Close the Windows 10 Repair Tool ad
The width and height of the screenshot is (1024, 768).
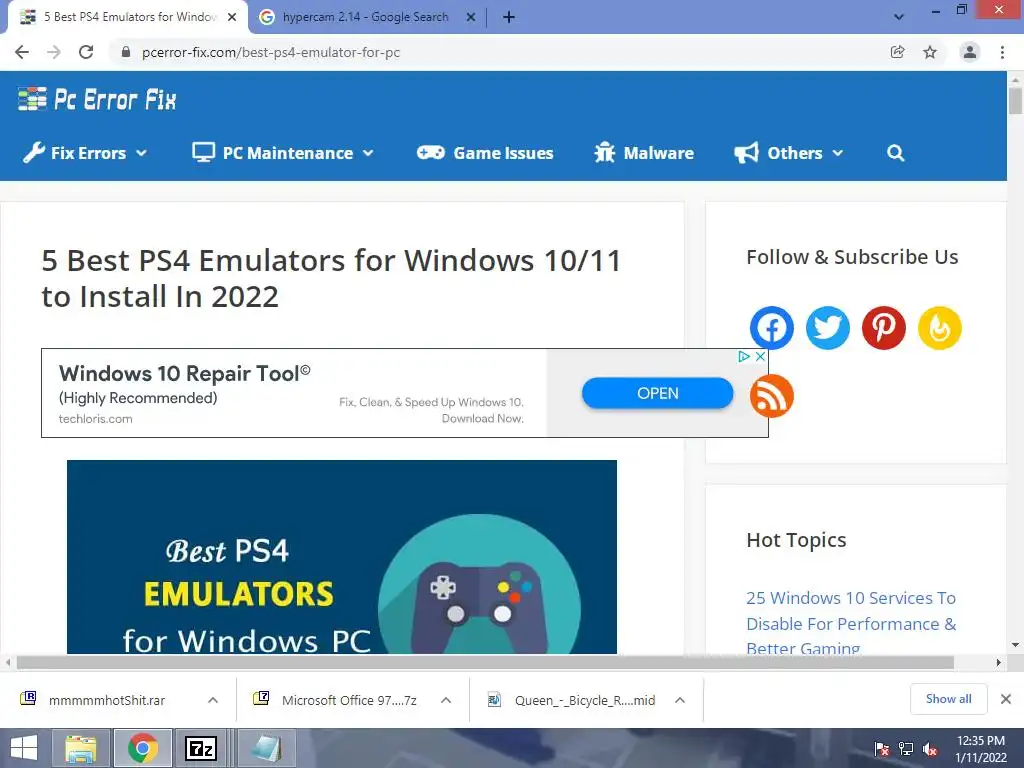coord(760,357)
